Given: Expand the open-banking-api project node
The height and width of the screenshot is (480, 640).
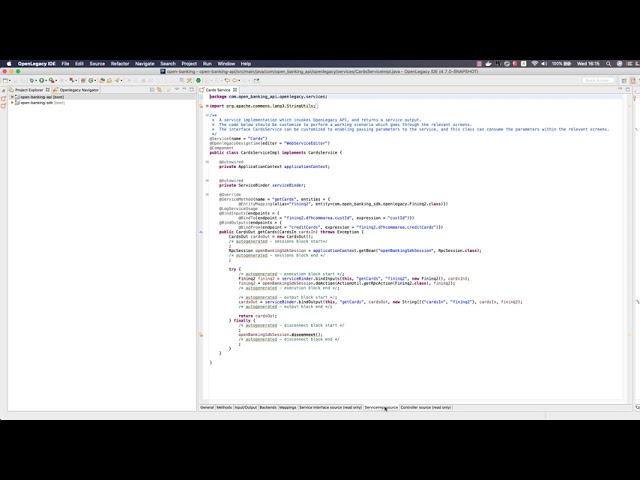Looking at the screenshot, I should (12, 97).
